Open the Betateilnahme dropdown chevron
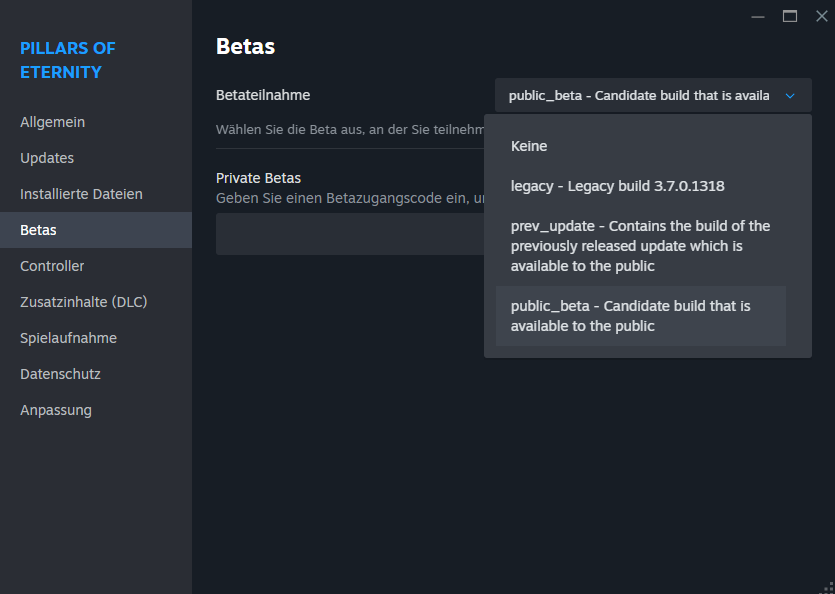This screenshot has width=835, height=594. (x=790, y=95)
